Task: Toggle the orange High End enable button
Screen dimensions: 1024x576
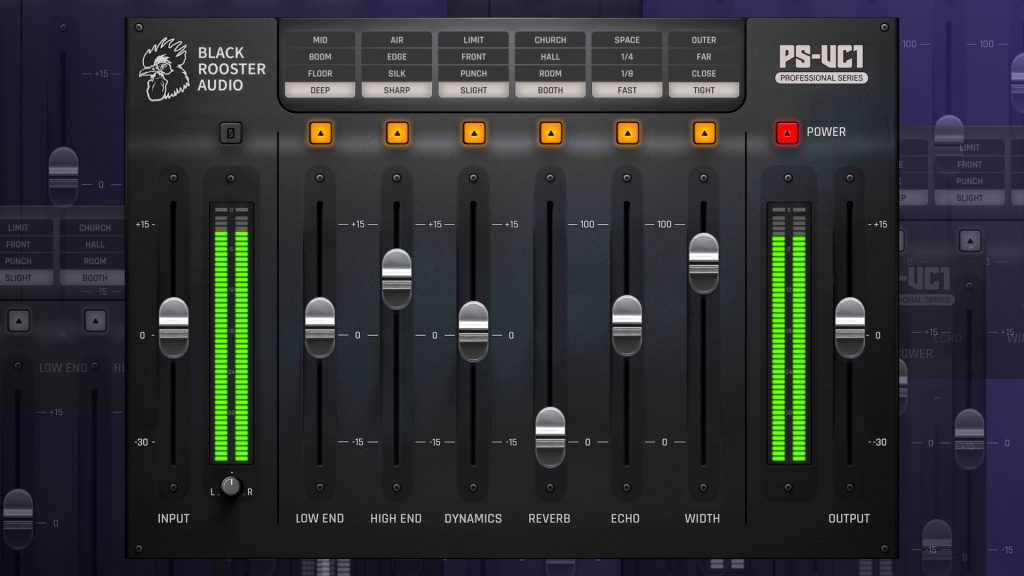Action: click(x=397, y=133)
